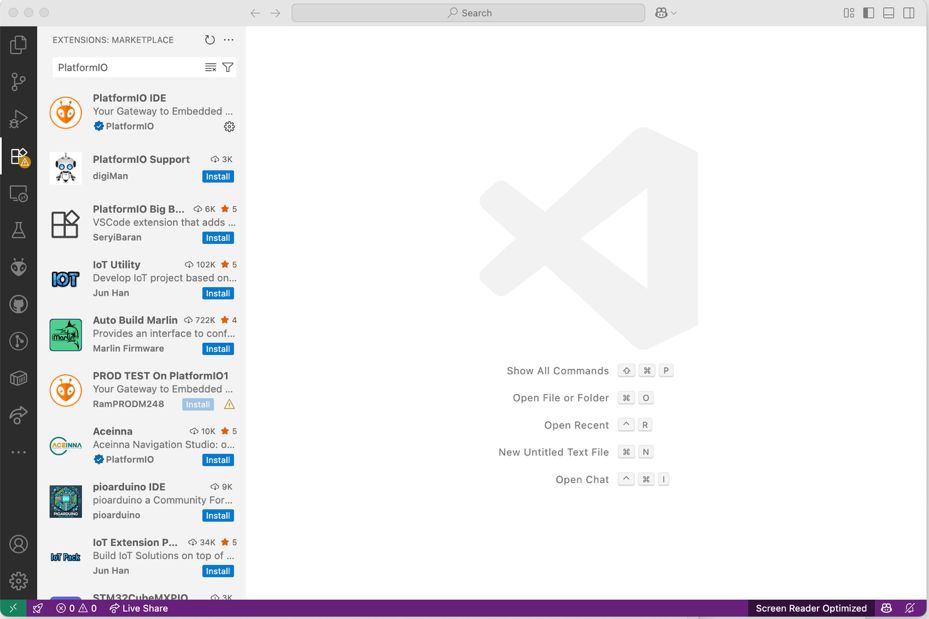Viewport: 929px width, 619px height.
Task: Open the Accounts menu icon
Action: click(18, 544)
